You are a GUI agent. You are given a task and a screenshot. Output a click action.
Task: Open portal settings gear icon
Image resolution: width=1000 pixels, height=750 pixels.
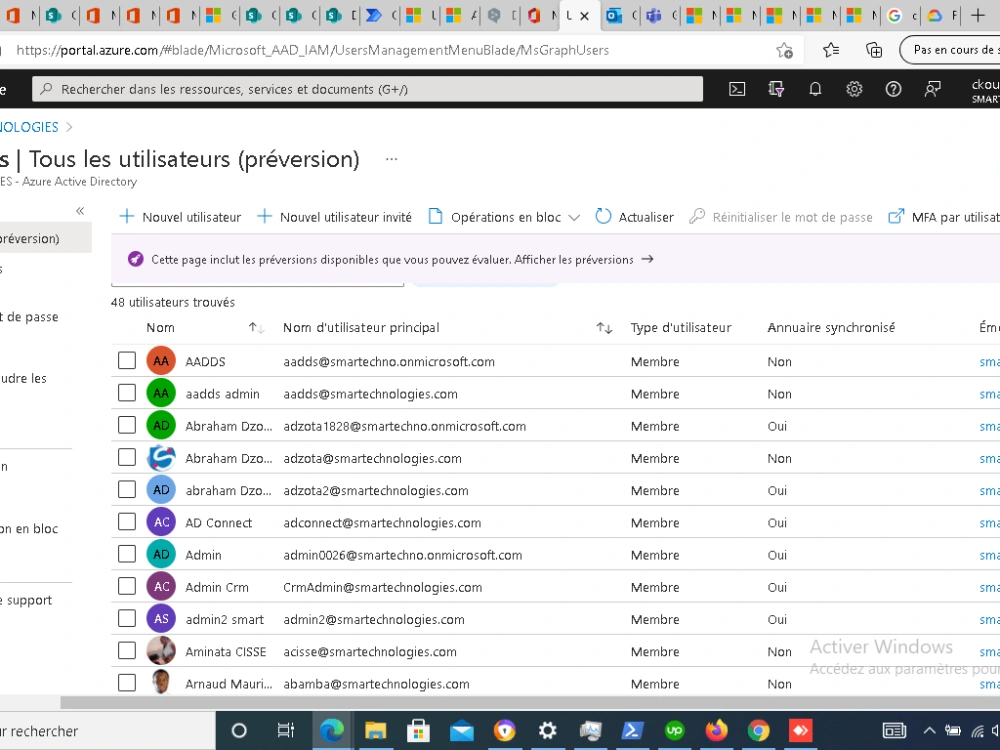click(854, 89)
